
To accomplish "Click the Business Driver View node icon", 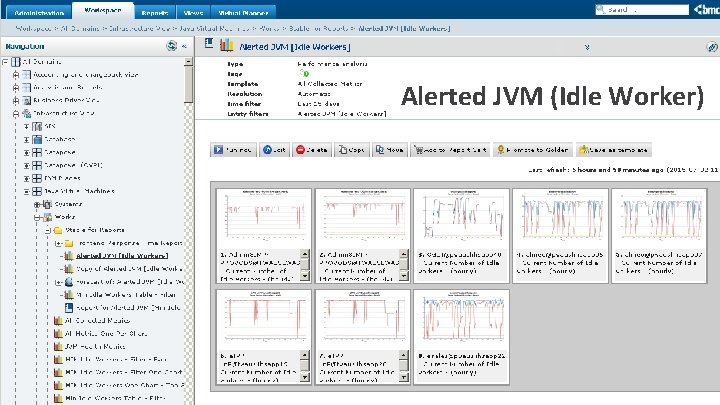I will pyautogui.click(x=27, y=100).
